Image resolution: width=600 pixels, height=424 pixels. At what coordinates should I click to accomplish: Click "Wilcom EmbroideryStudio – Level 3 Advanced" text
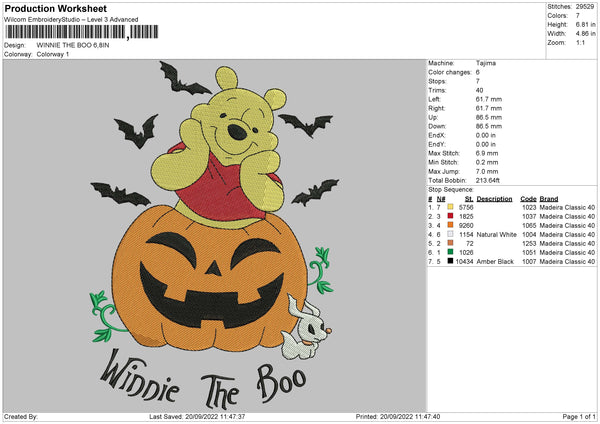coord(71,20)
